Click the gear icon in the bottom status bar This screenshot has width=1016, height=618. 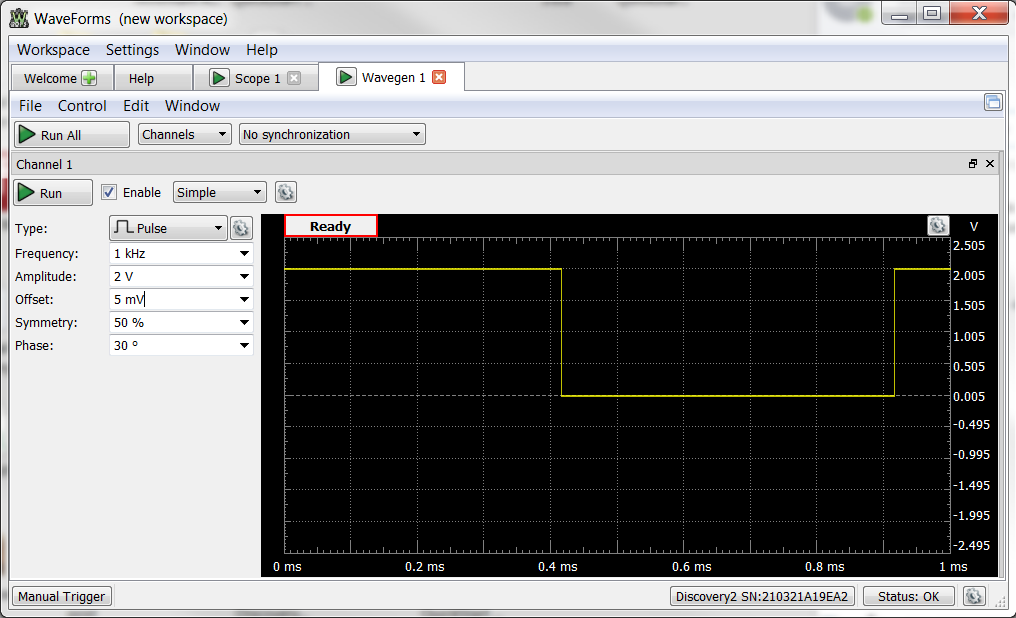coord(974,596)
